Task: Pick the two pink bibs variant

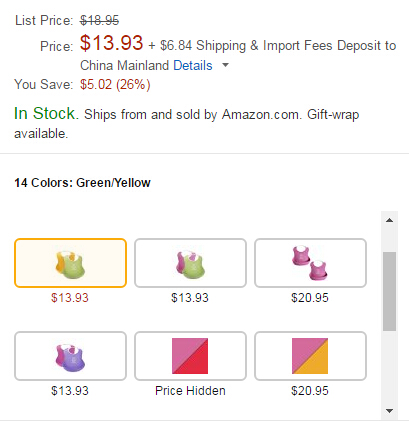Action: (x=310, y=263)
